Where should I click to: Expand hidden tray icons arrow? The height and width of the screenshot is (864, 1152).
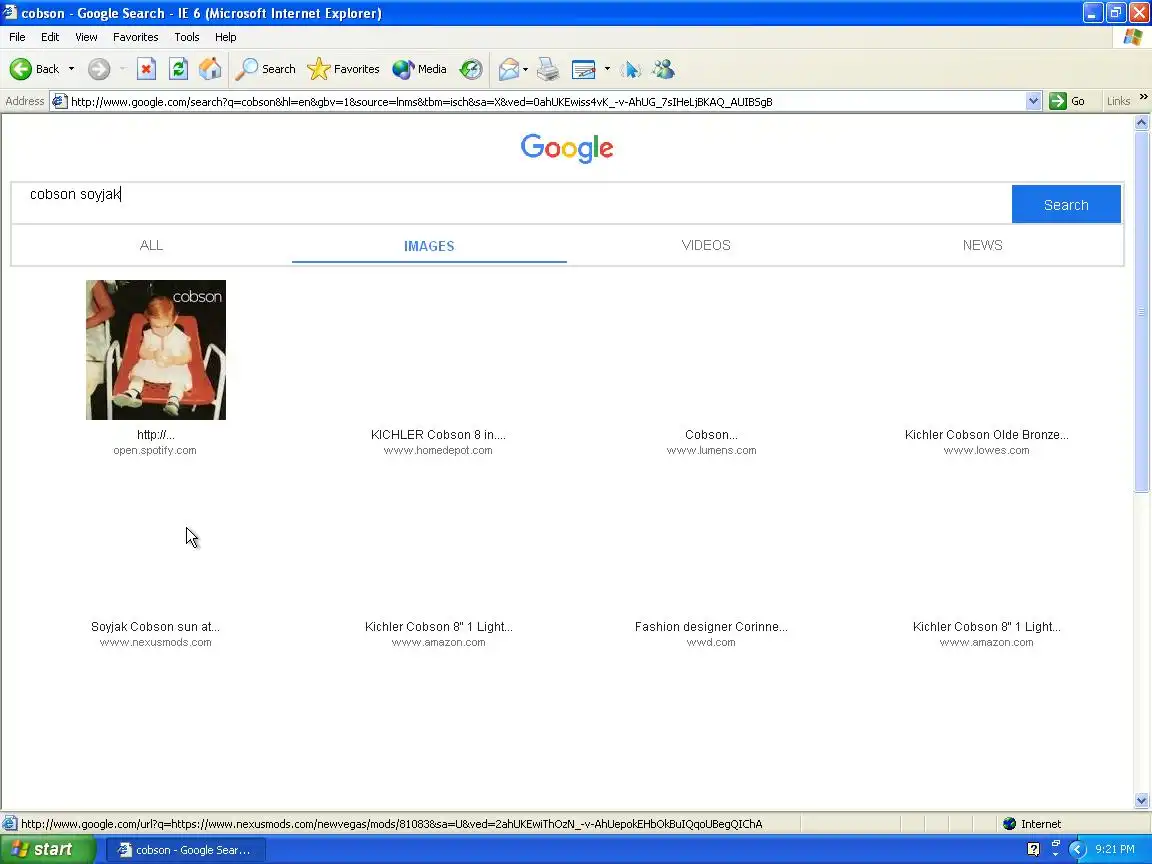1077,849
